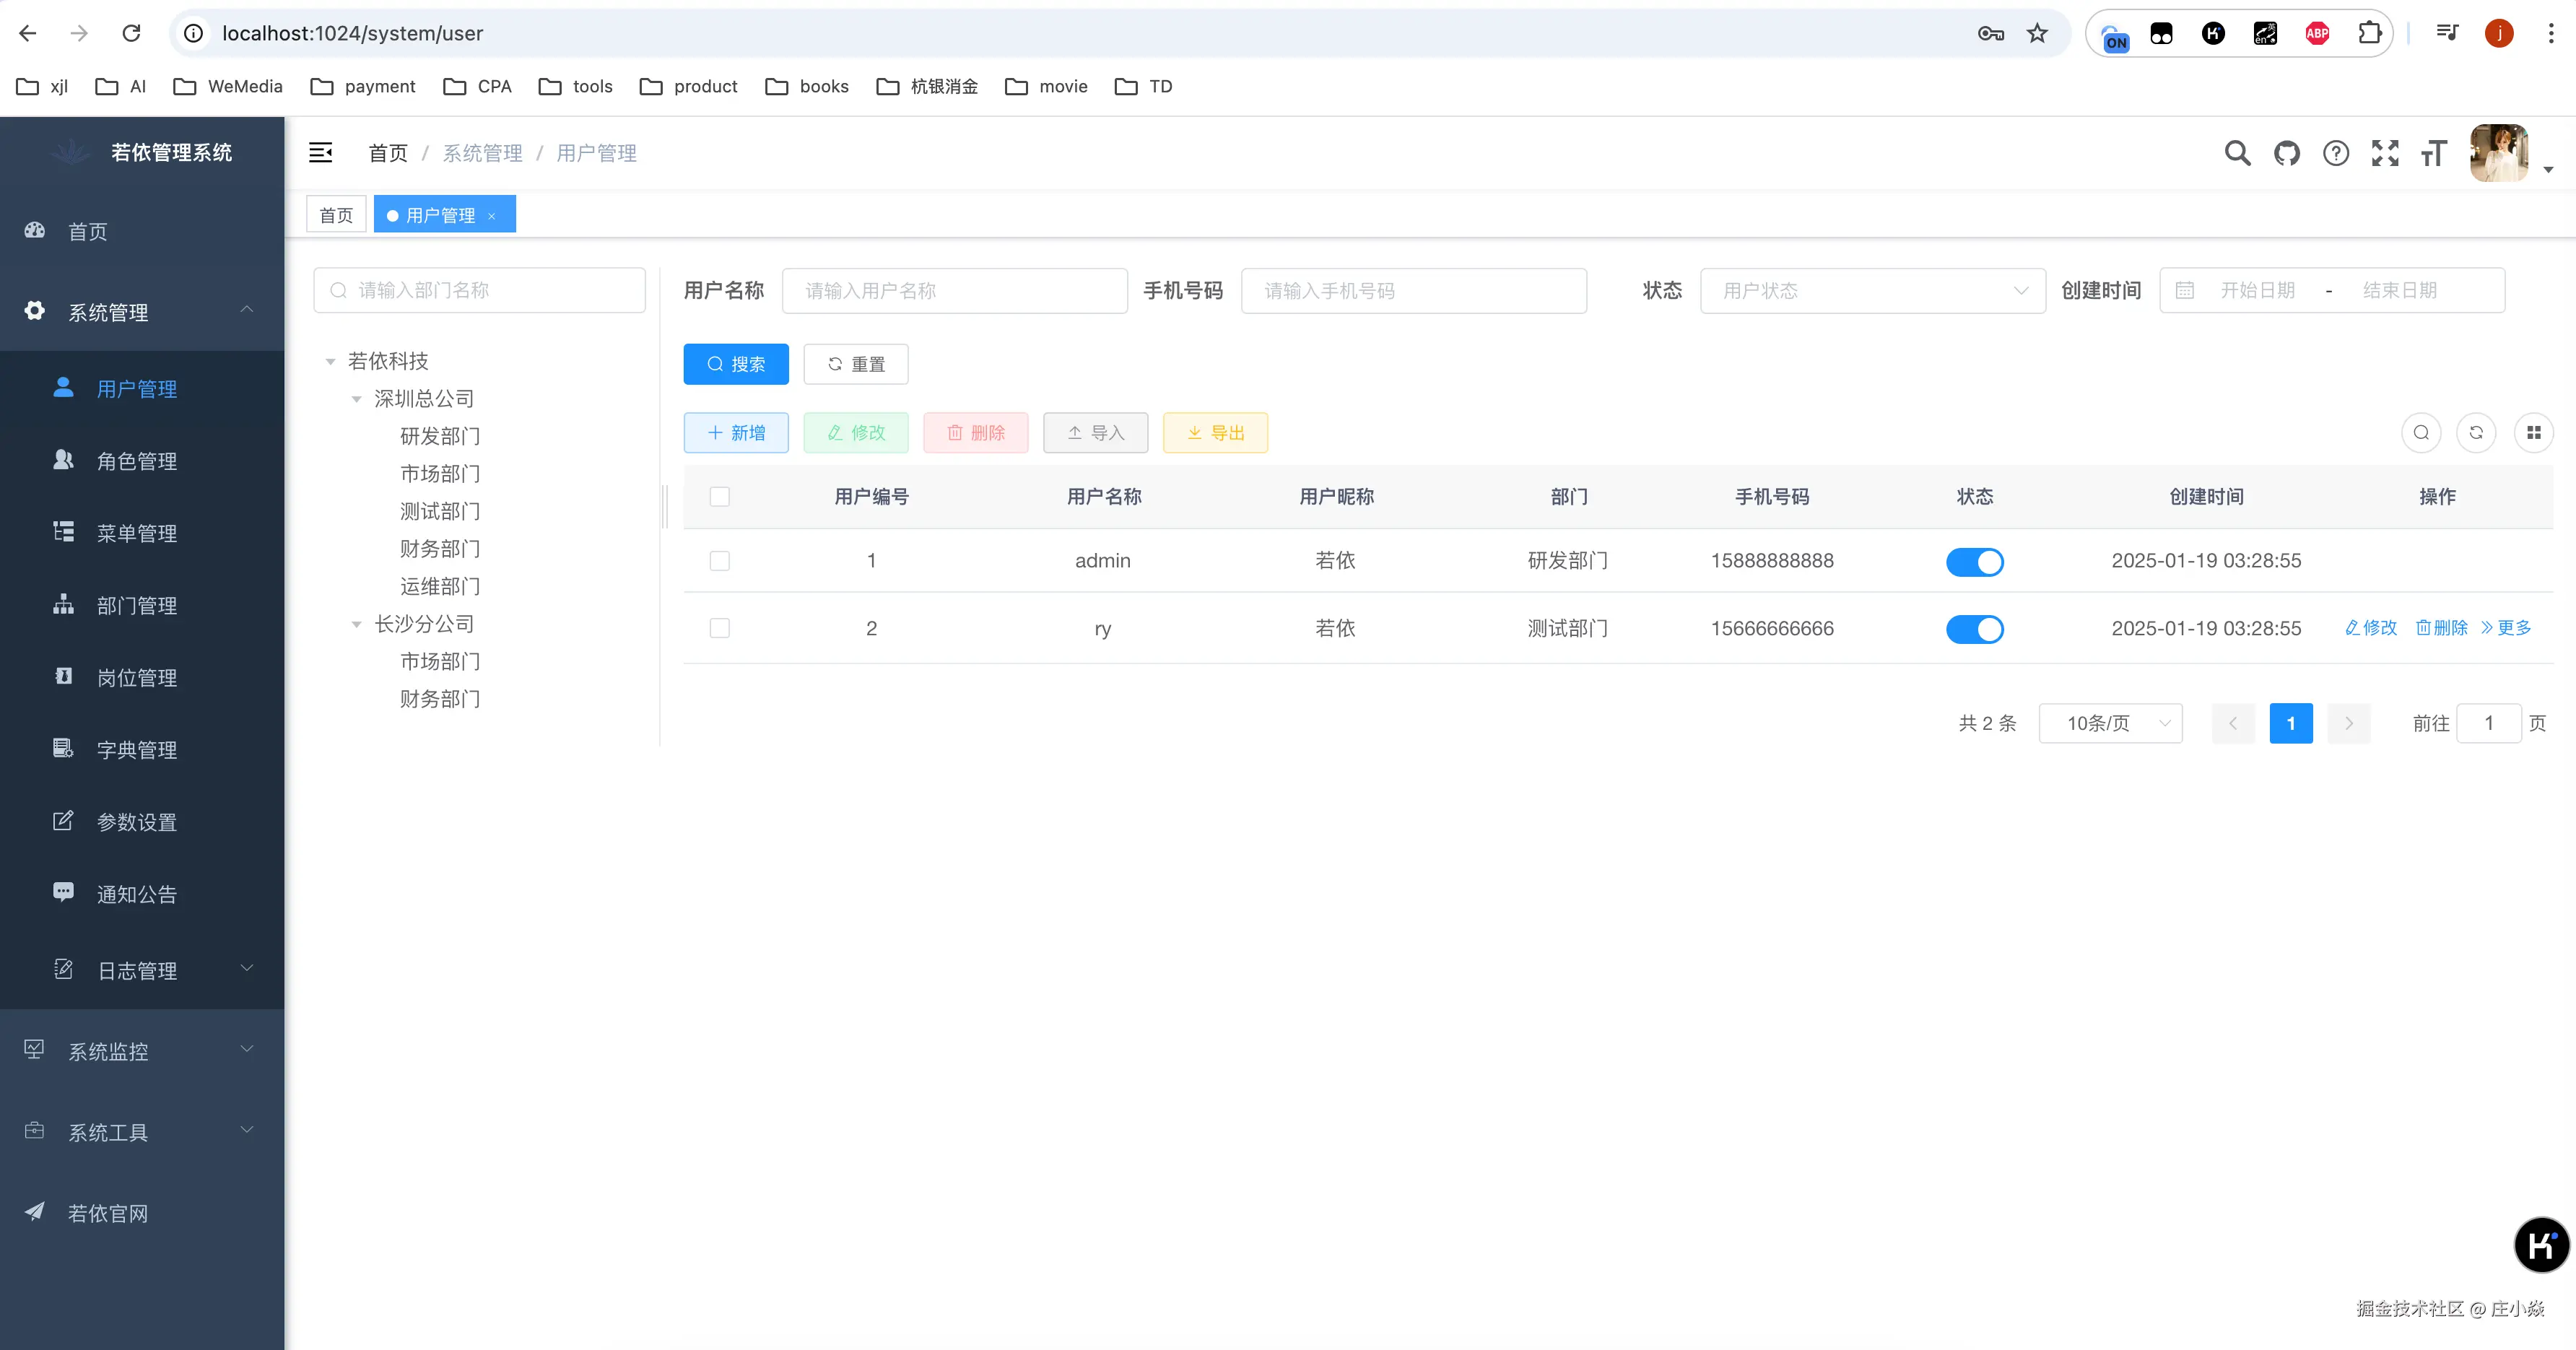Open the column visibility grid icon
The width and height of the screenshot is (2576, 1350).
pos(2533,433)
